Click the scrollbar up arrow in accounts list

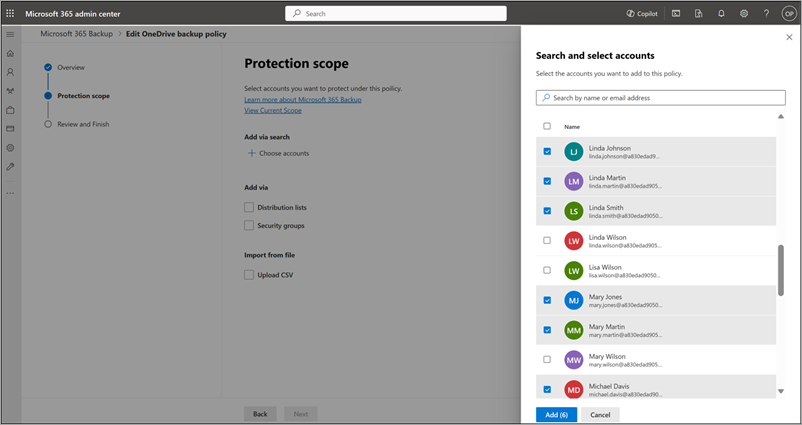point(781,117)
